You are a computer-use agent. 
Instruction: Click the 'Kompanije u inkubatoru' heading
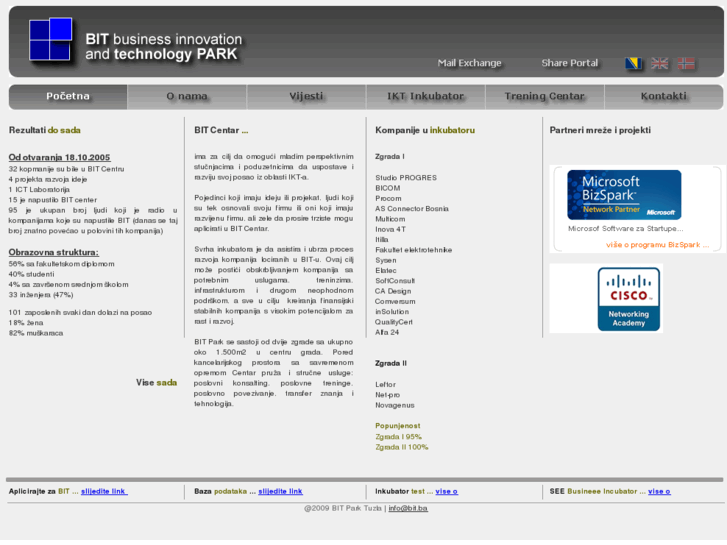click(425, 130)
